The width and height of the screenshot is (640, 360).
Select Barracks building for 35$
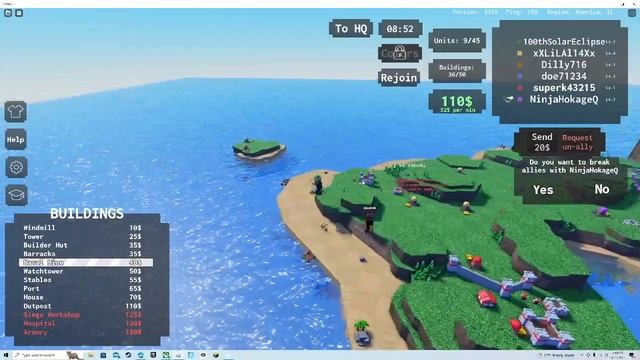pos(82,253)
